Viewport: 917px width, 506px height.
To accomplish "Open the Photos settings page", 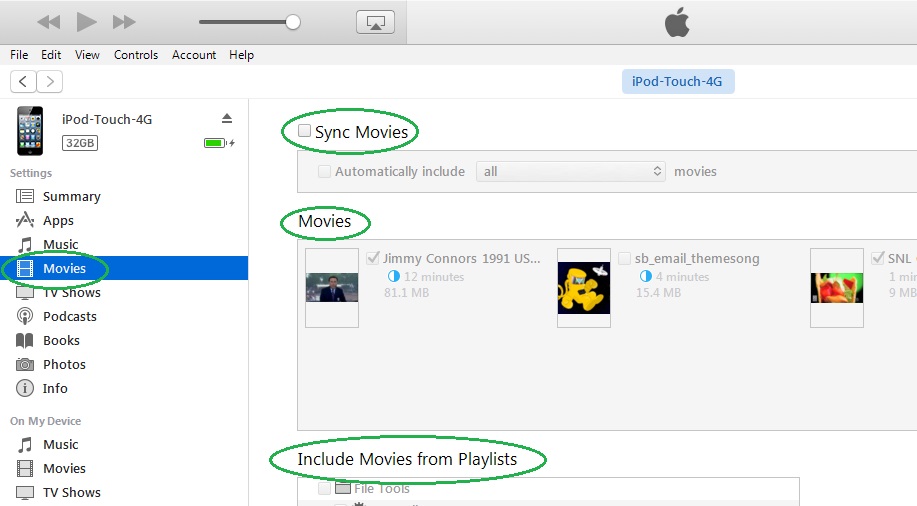I will (x=64, y=364).
